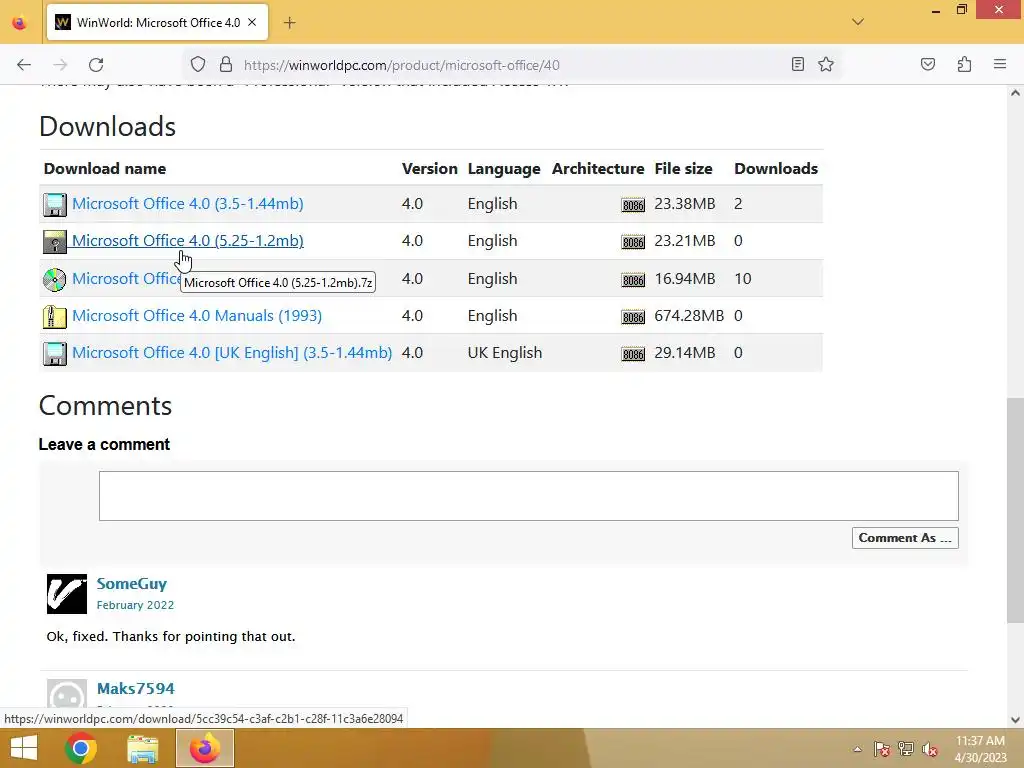Click the Version column header
Image resolution: width=1024 pixels, height=768 pixels.
click(430, 168)
